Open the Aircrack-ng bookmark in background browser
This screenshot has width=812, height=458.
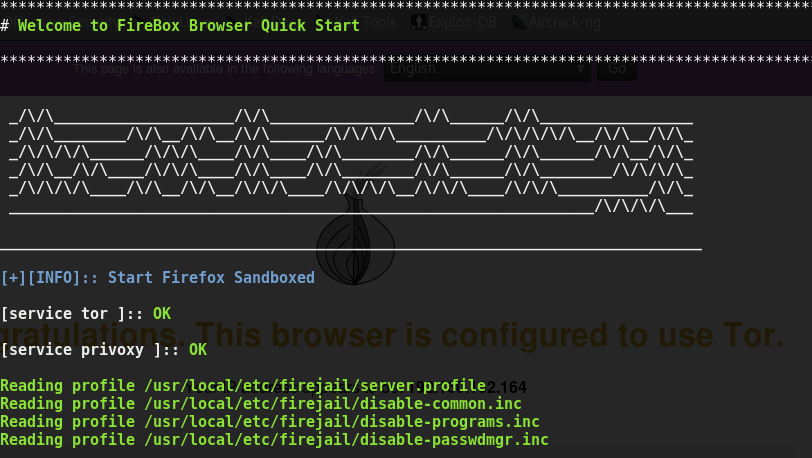557,22
